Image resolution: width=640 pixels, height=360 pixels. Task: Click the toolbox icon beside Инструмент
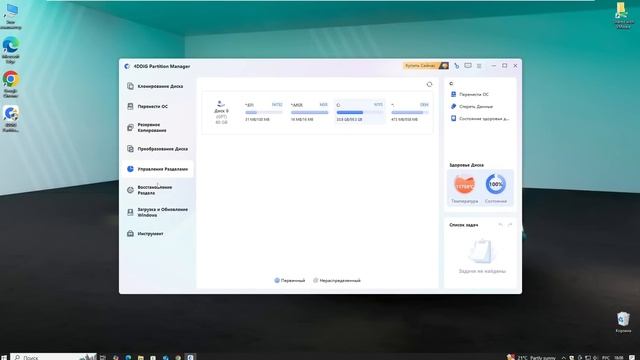pyautogui.click(x=130, y=233)
